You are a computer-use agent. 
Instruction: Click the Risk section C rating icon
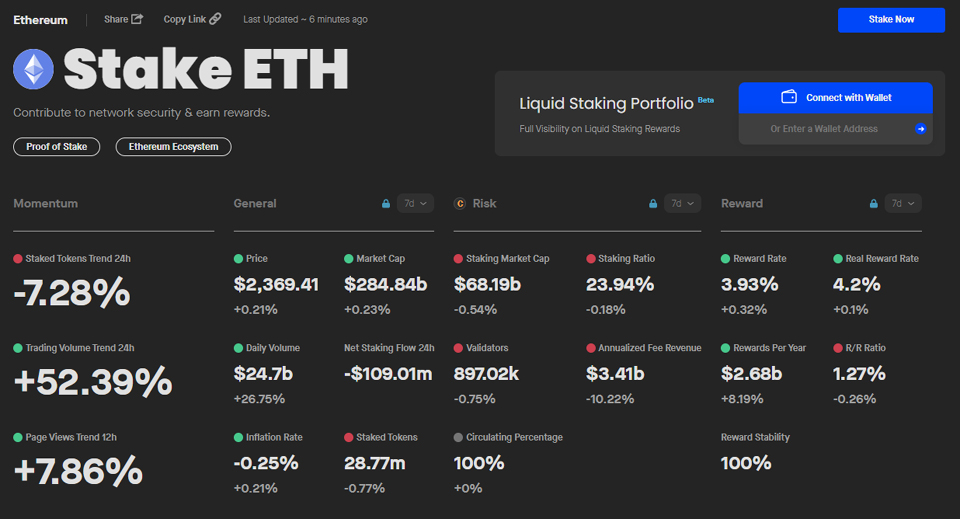point(460,204)
